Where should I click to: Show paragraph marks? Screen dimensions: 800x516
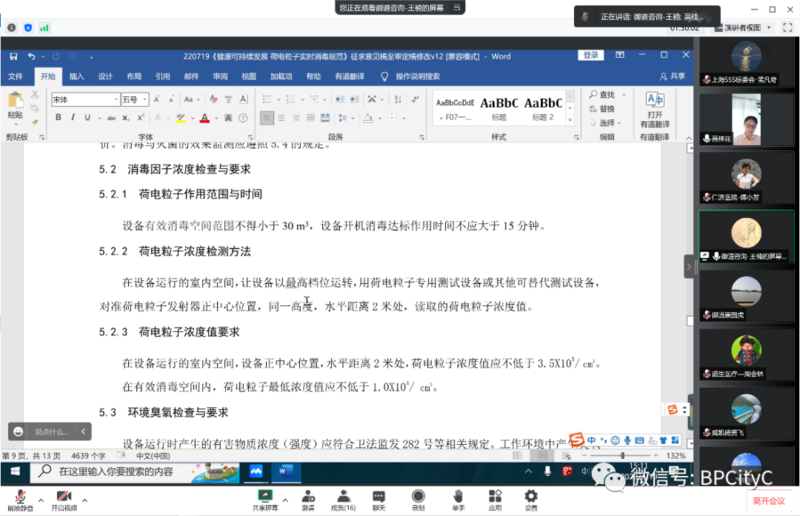pos(415,99)
